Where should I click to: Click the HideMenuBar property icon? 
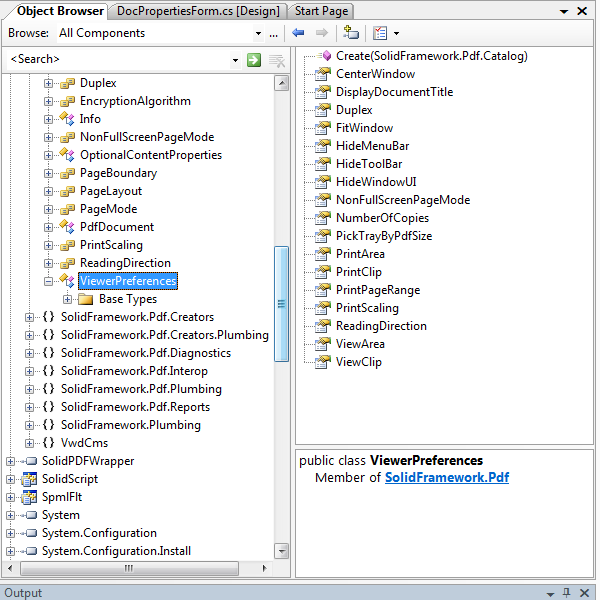[323, 146]
